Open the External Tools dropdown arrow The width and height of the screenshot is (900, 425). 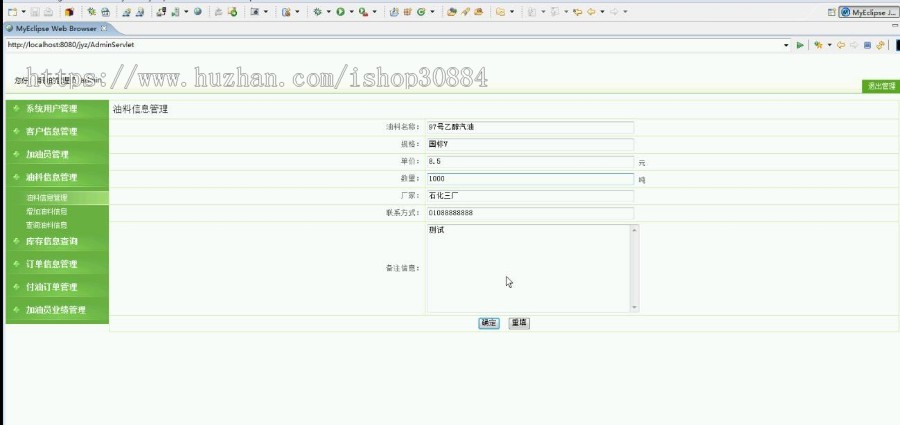click(375, 11)
